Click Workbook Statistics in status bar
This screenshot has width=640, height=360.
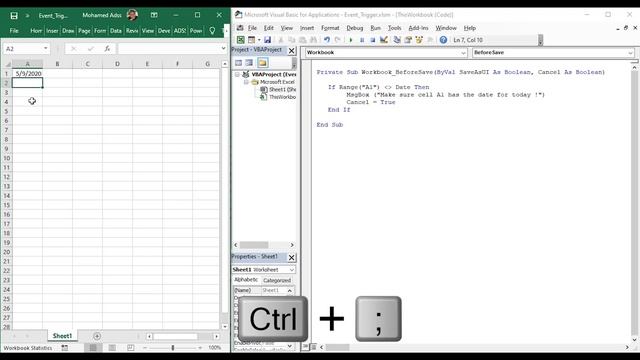(x=28, y=348)
